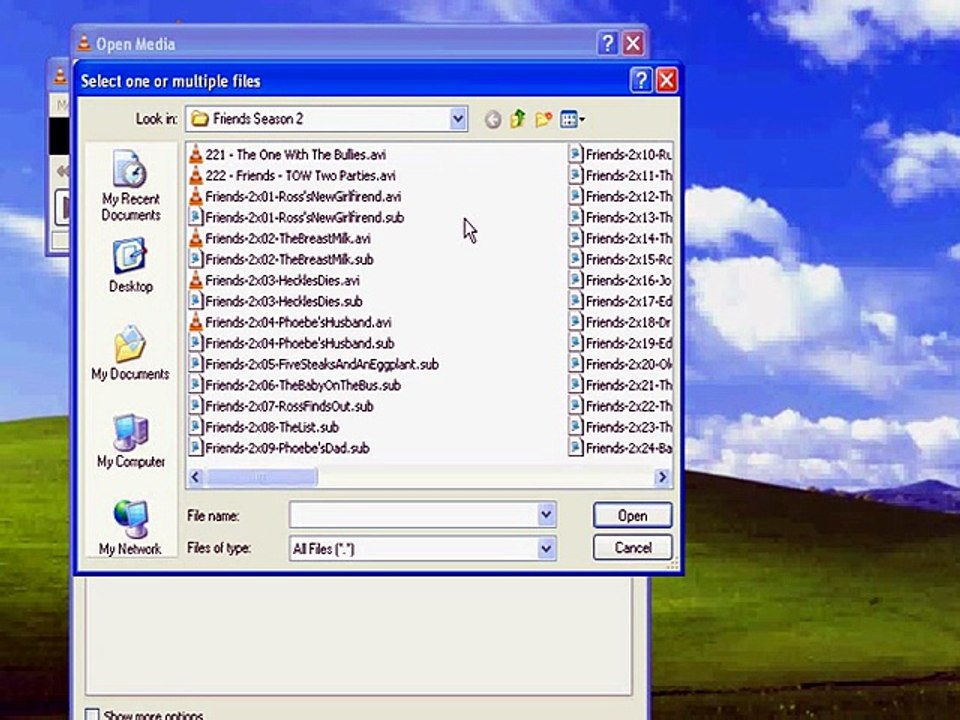Select Friends-2x07-RossFindsOut.sub

click(281, 406)
